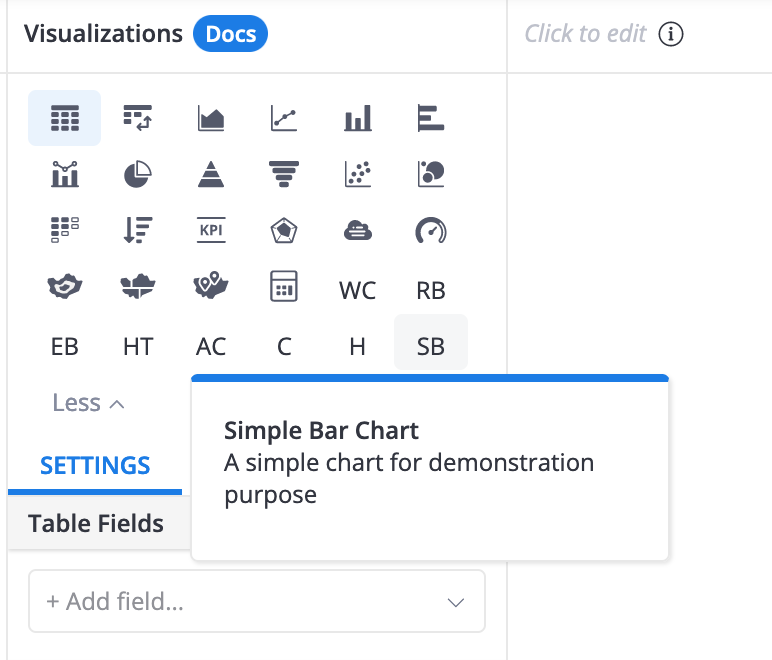The width and height of the screenshot is (772, 660).
Task: Select the Column Chart icon
Action: [357, 118]
